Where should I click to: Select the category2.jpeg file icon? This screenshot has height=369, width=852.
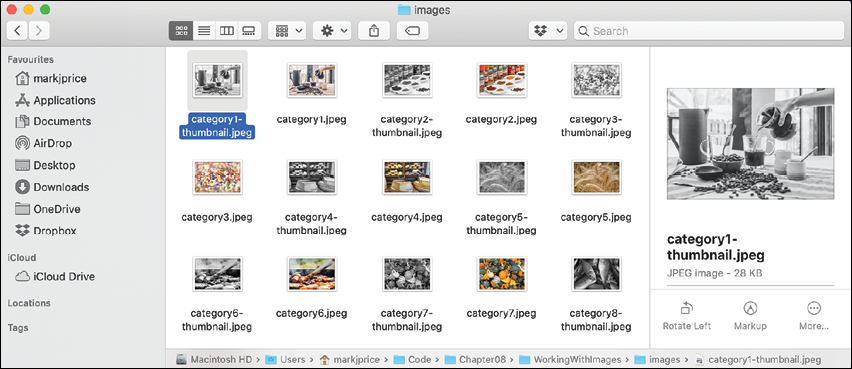[502, 80]
